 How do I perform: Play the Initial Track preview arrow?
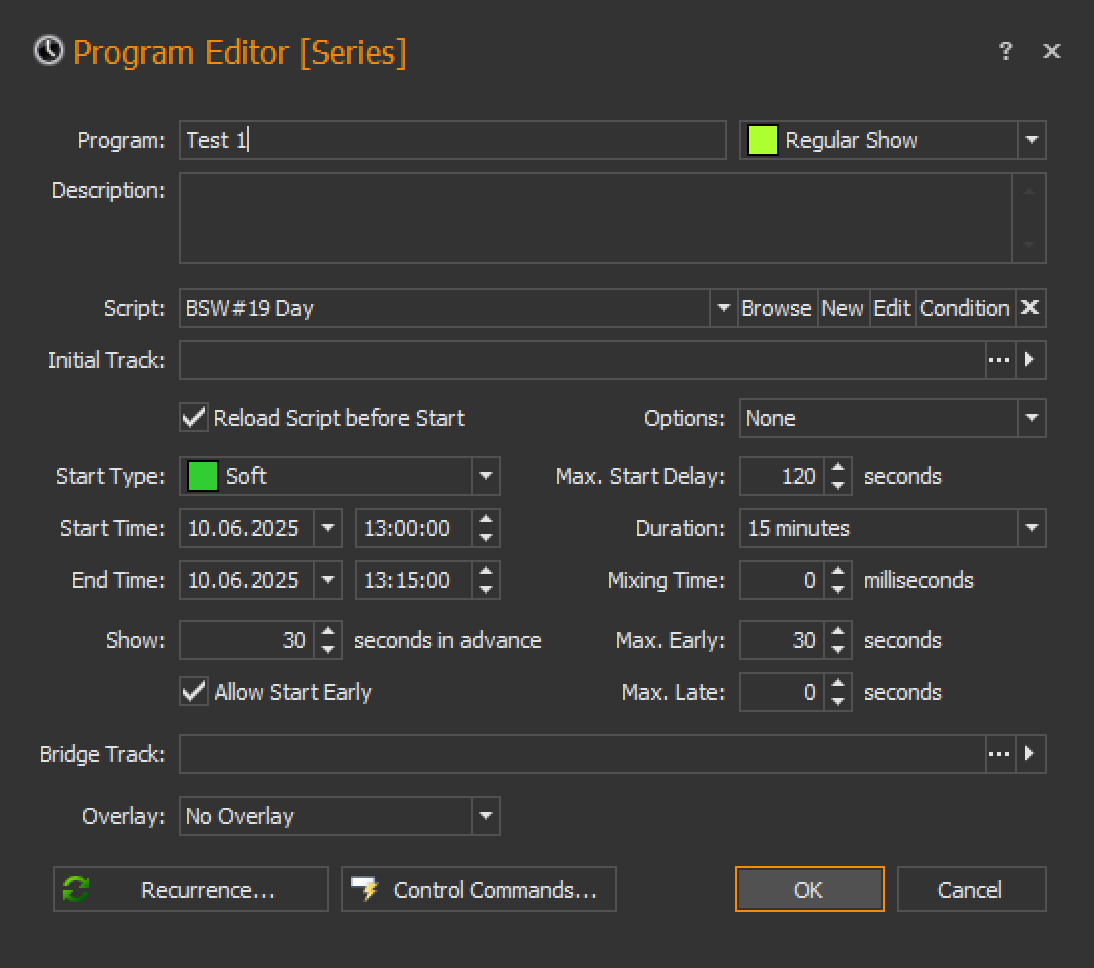click(x=1031, y=360)
